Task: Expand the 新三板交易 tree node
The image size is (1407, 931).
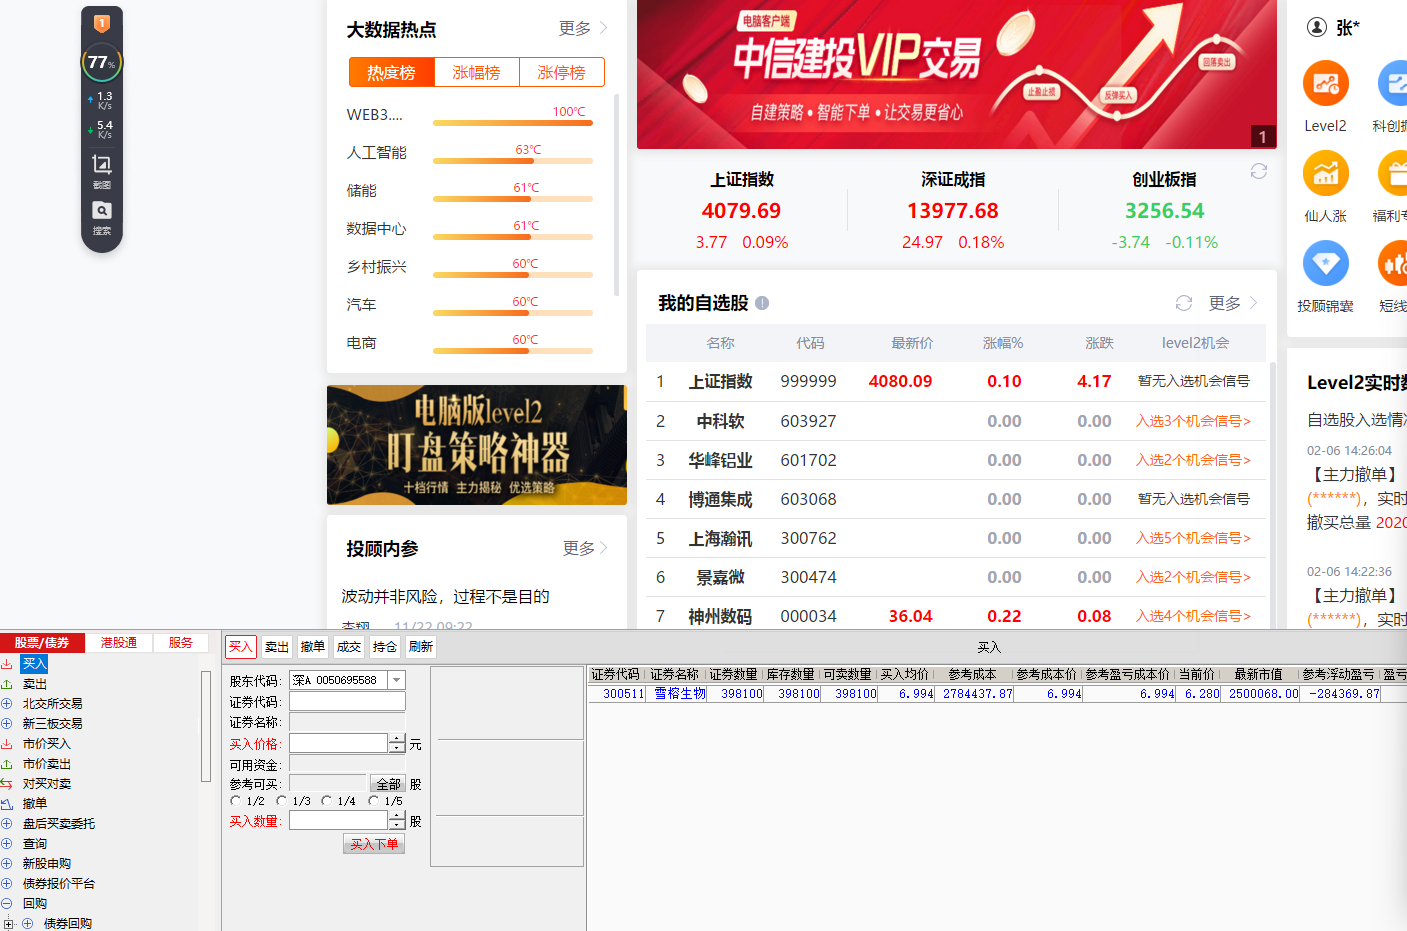Action: point(7,724)
